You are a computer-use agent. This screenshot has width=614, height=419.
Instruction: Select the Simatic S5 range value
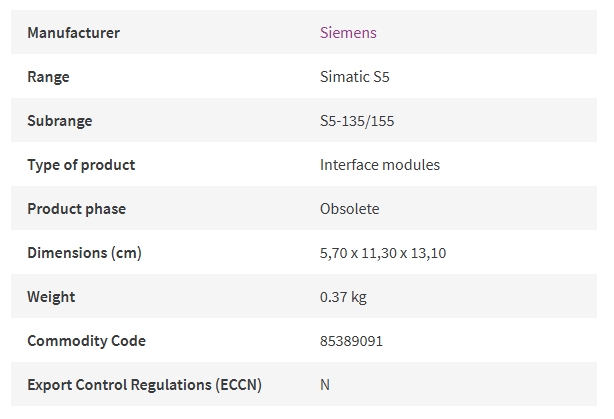tap(355, 77)
